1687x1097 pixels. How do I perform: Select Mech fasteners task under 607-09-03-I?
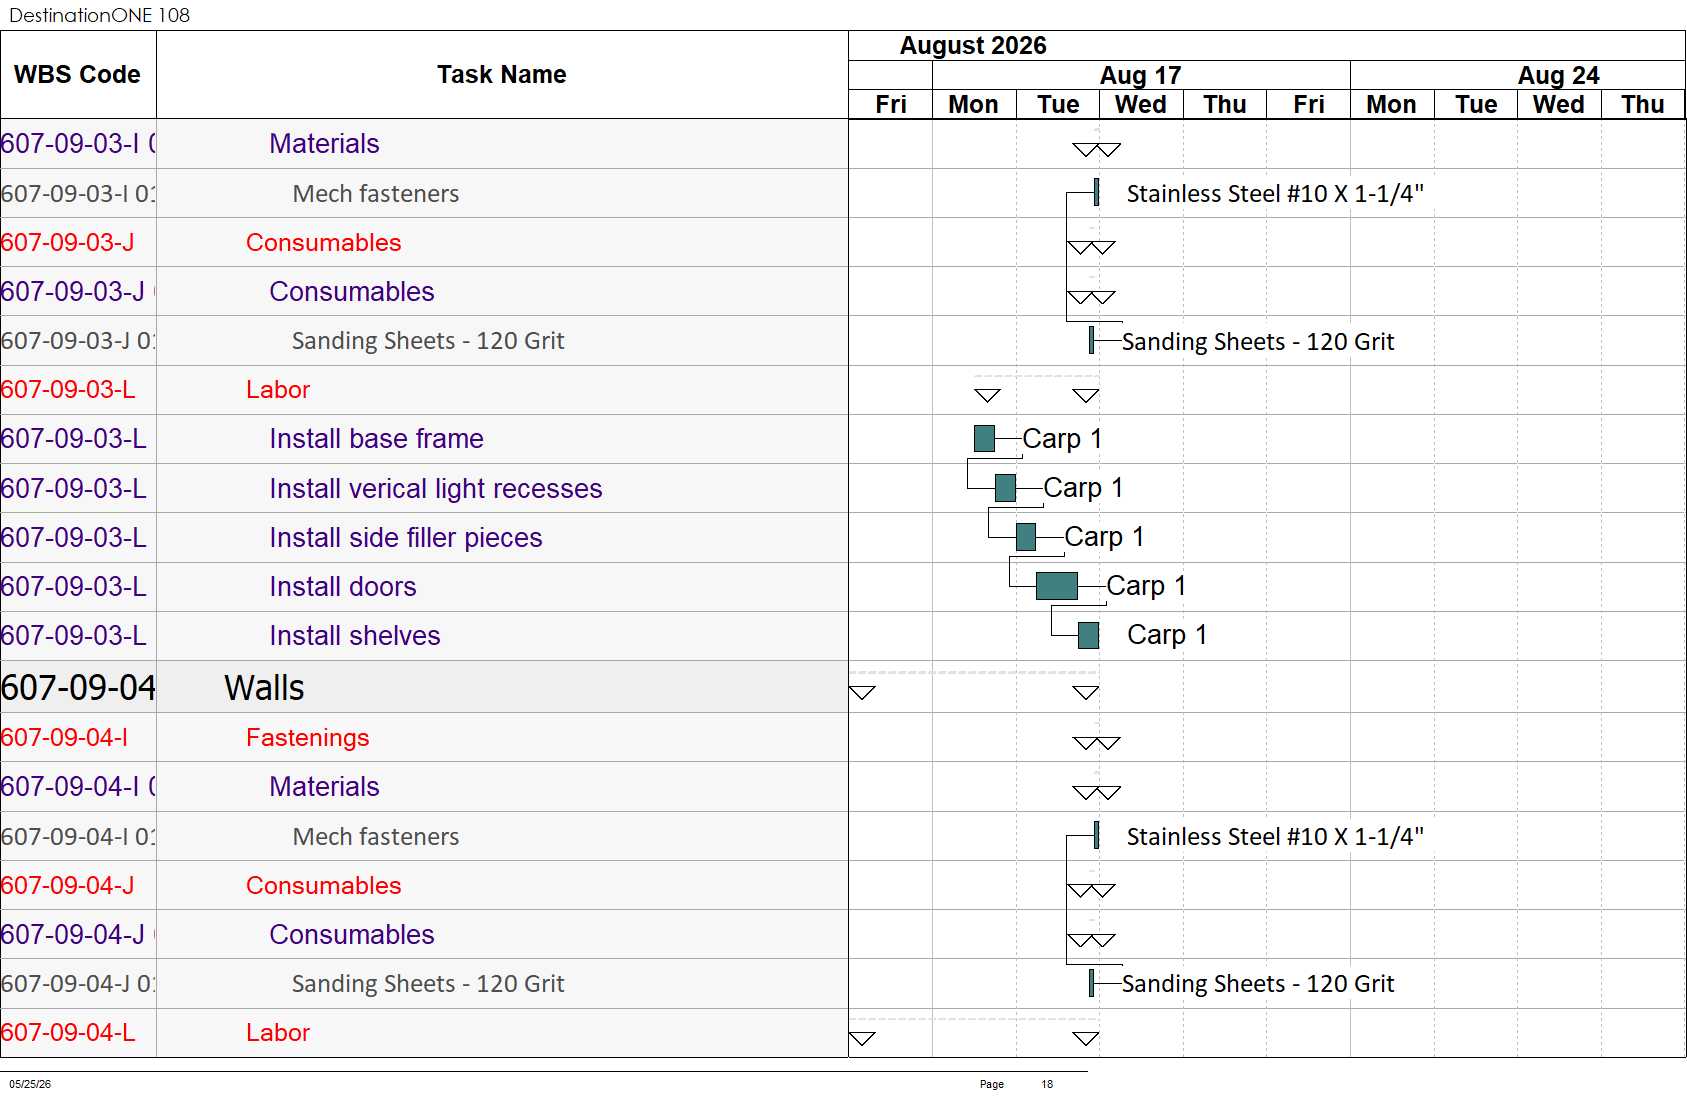(x=376, y=194)
